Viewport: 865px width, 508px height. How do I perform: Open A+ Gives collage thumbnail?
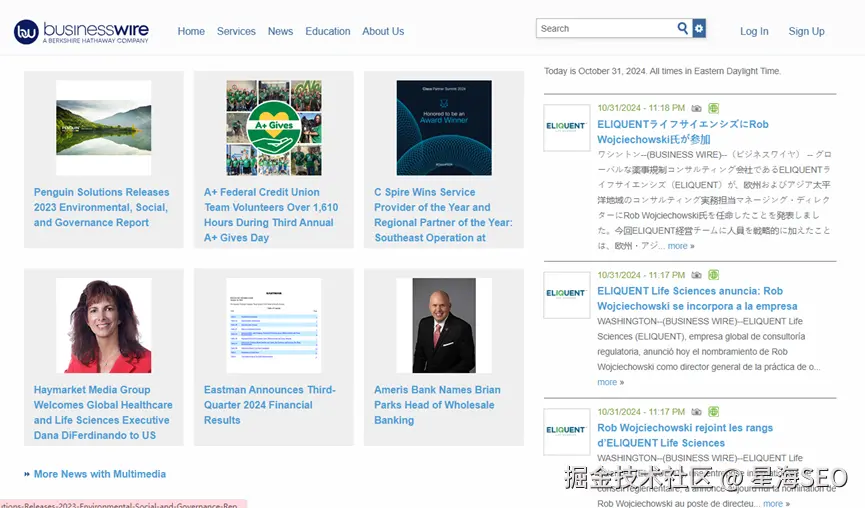pyautogui.click(x=274, y=127)
